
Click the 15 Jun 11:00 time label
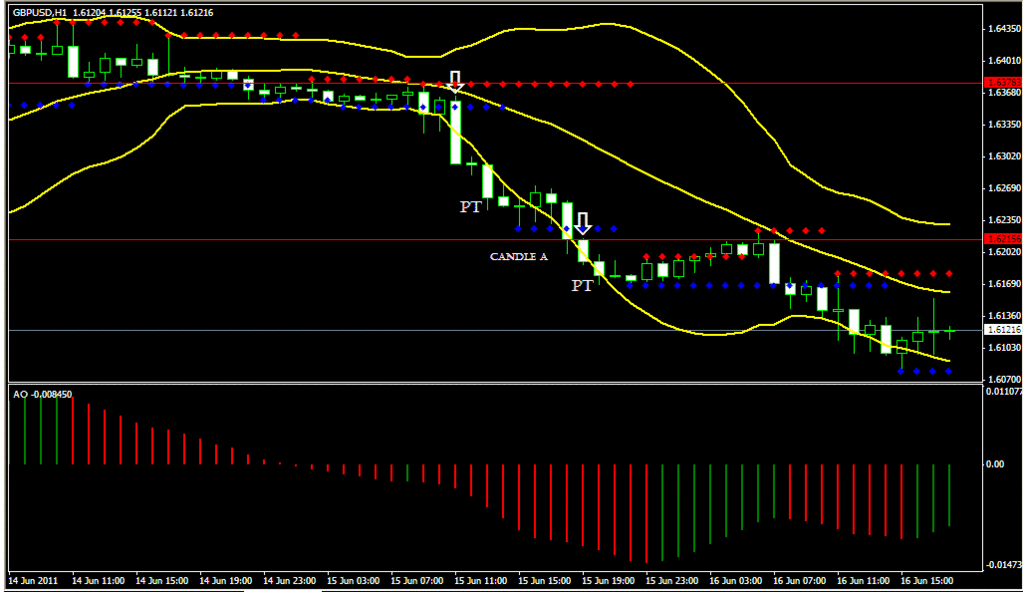coord(481,580)
